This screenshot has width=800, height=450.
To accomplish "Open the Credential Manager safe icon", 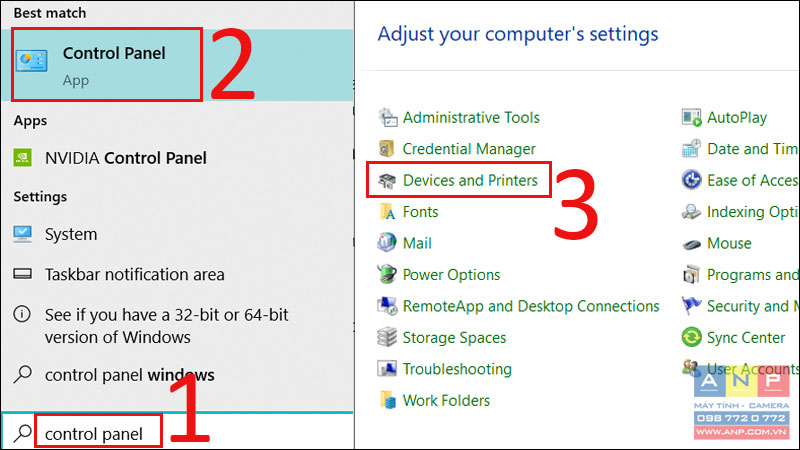I will [x=386, y=149].
